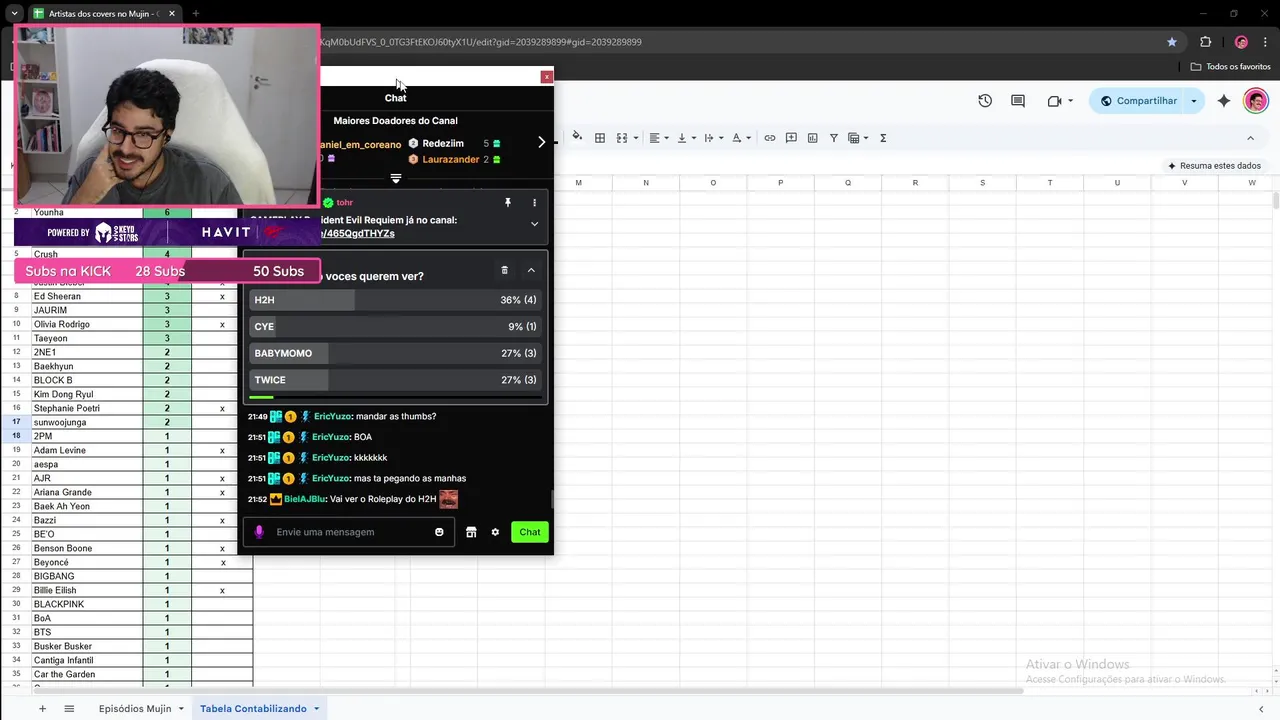Click the chat message input field

[x=350, y=532]
